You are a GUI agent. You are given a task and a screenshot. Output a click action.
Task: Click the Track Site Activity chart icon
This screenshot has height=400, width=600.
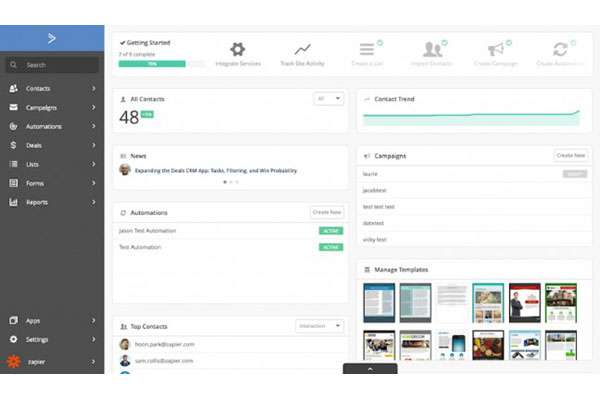302,49
